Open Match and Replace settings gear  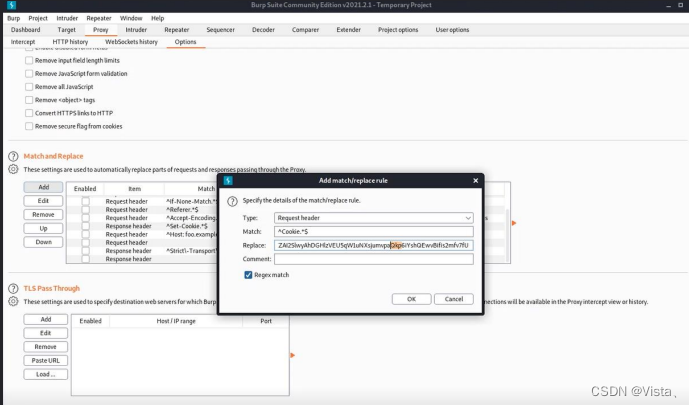[13, 169]
